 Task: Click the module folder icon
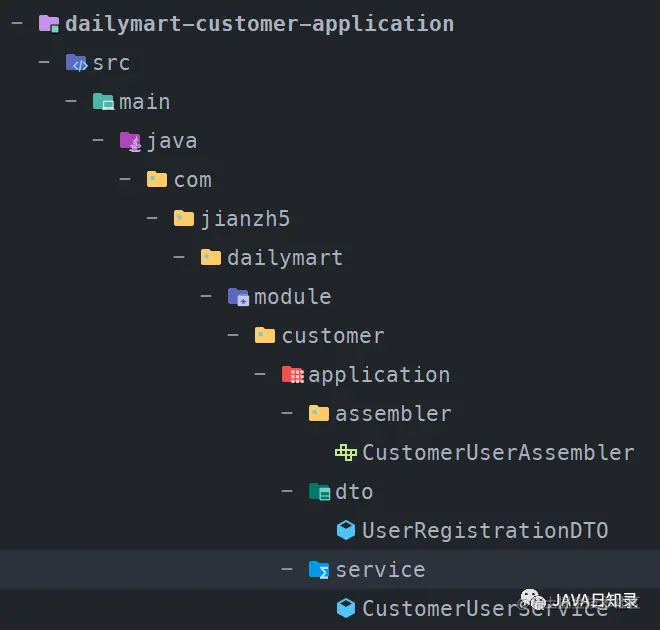(x=238, y=297)
